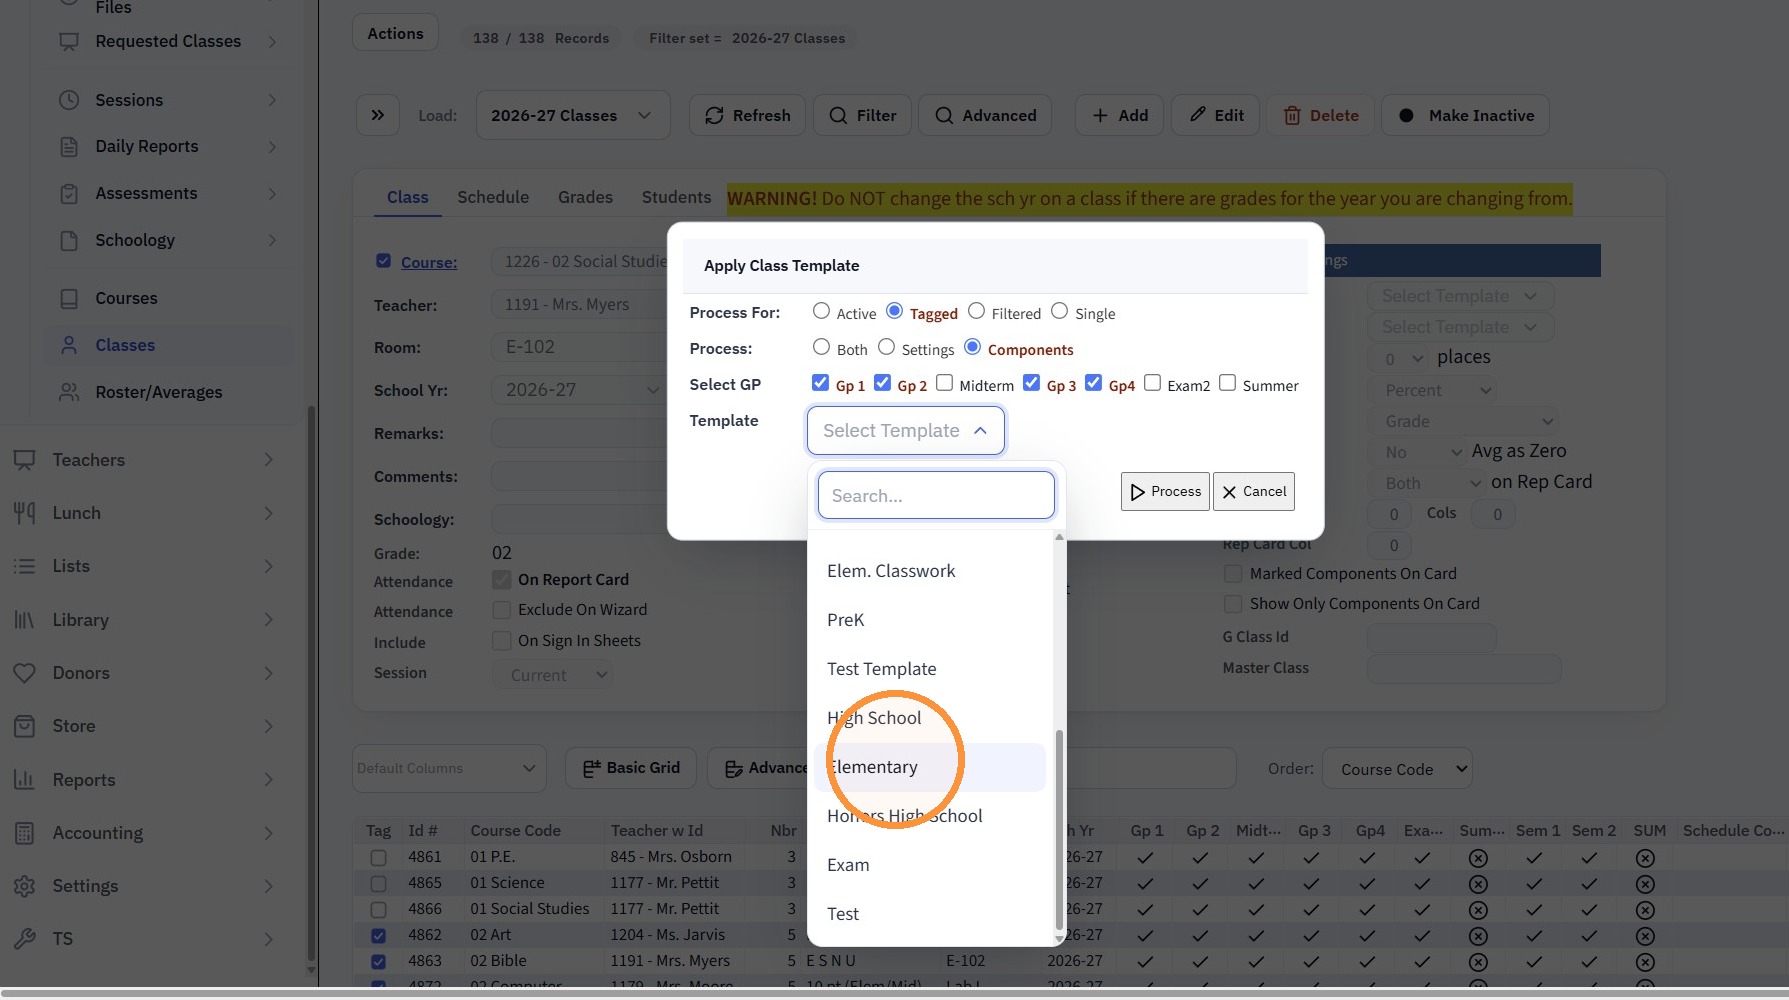The width and height of the screenshot is (1789, 1000).
Task: Click the Lunch utensils icon
Action: tap(25, 513)
